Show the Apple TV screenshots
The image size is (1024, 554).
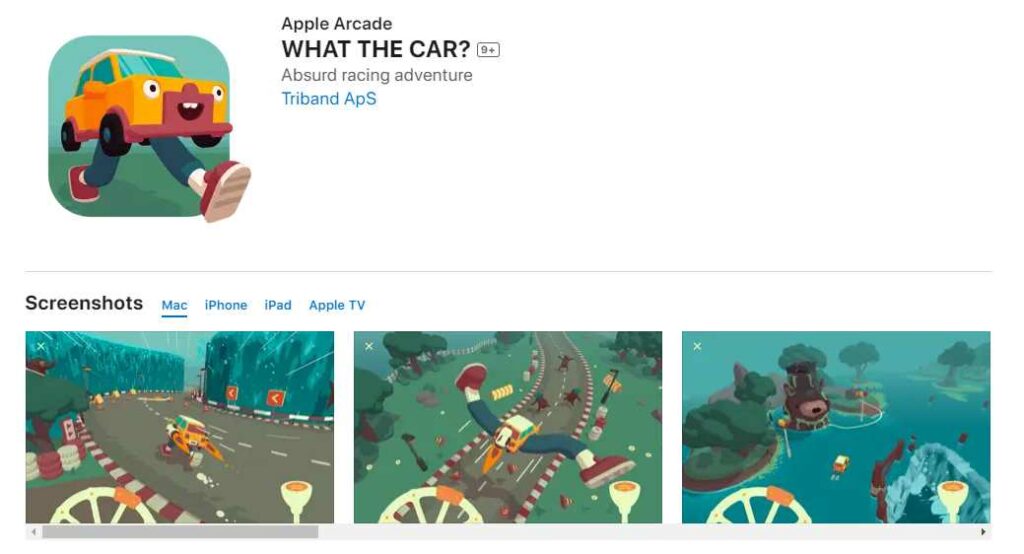click(337, 305)
